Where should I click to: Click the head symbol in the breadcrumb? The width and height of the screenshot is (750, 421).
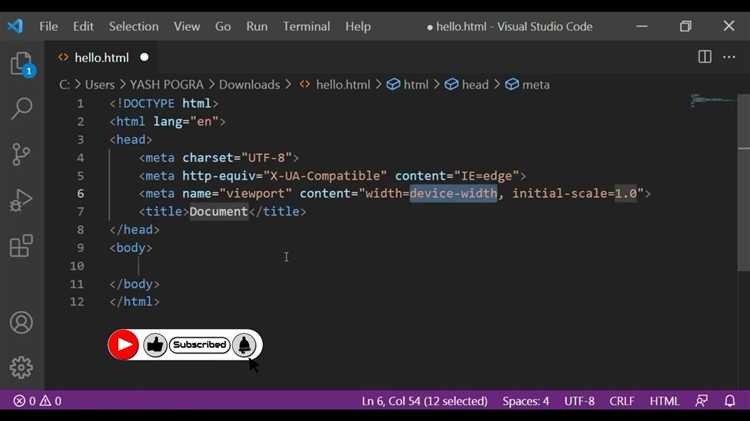click(467, 85)
